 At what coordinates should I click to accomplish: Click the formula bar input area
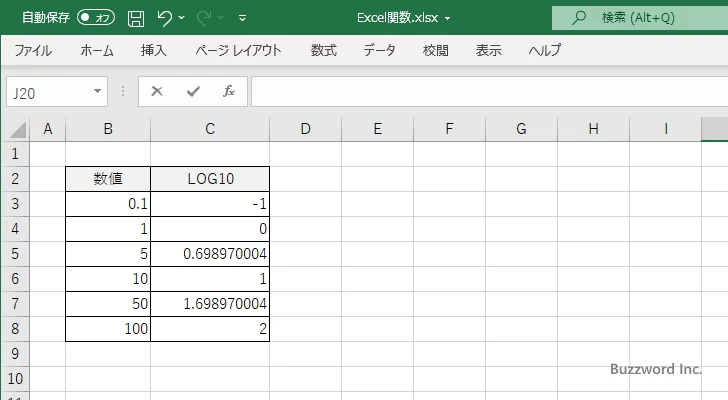pos(490,92)
